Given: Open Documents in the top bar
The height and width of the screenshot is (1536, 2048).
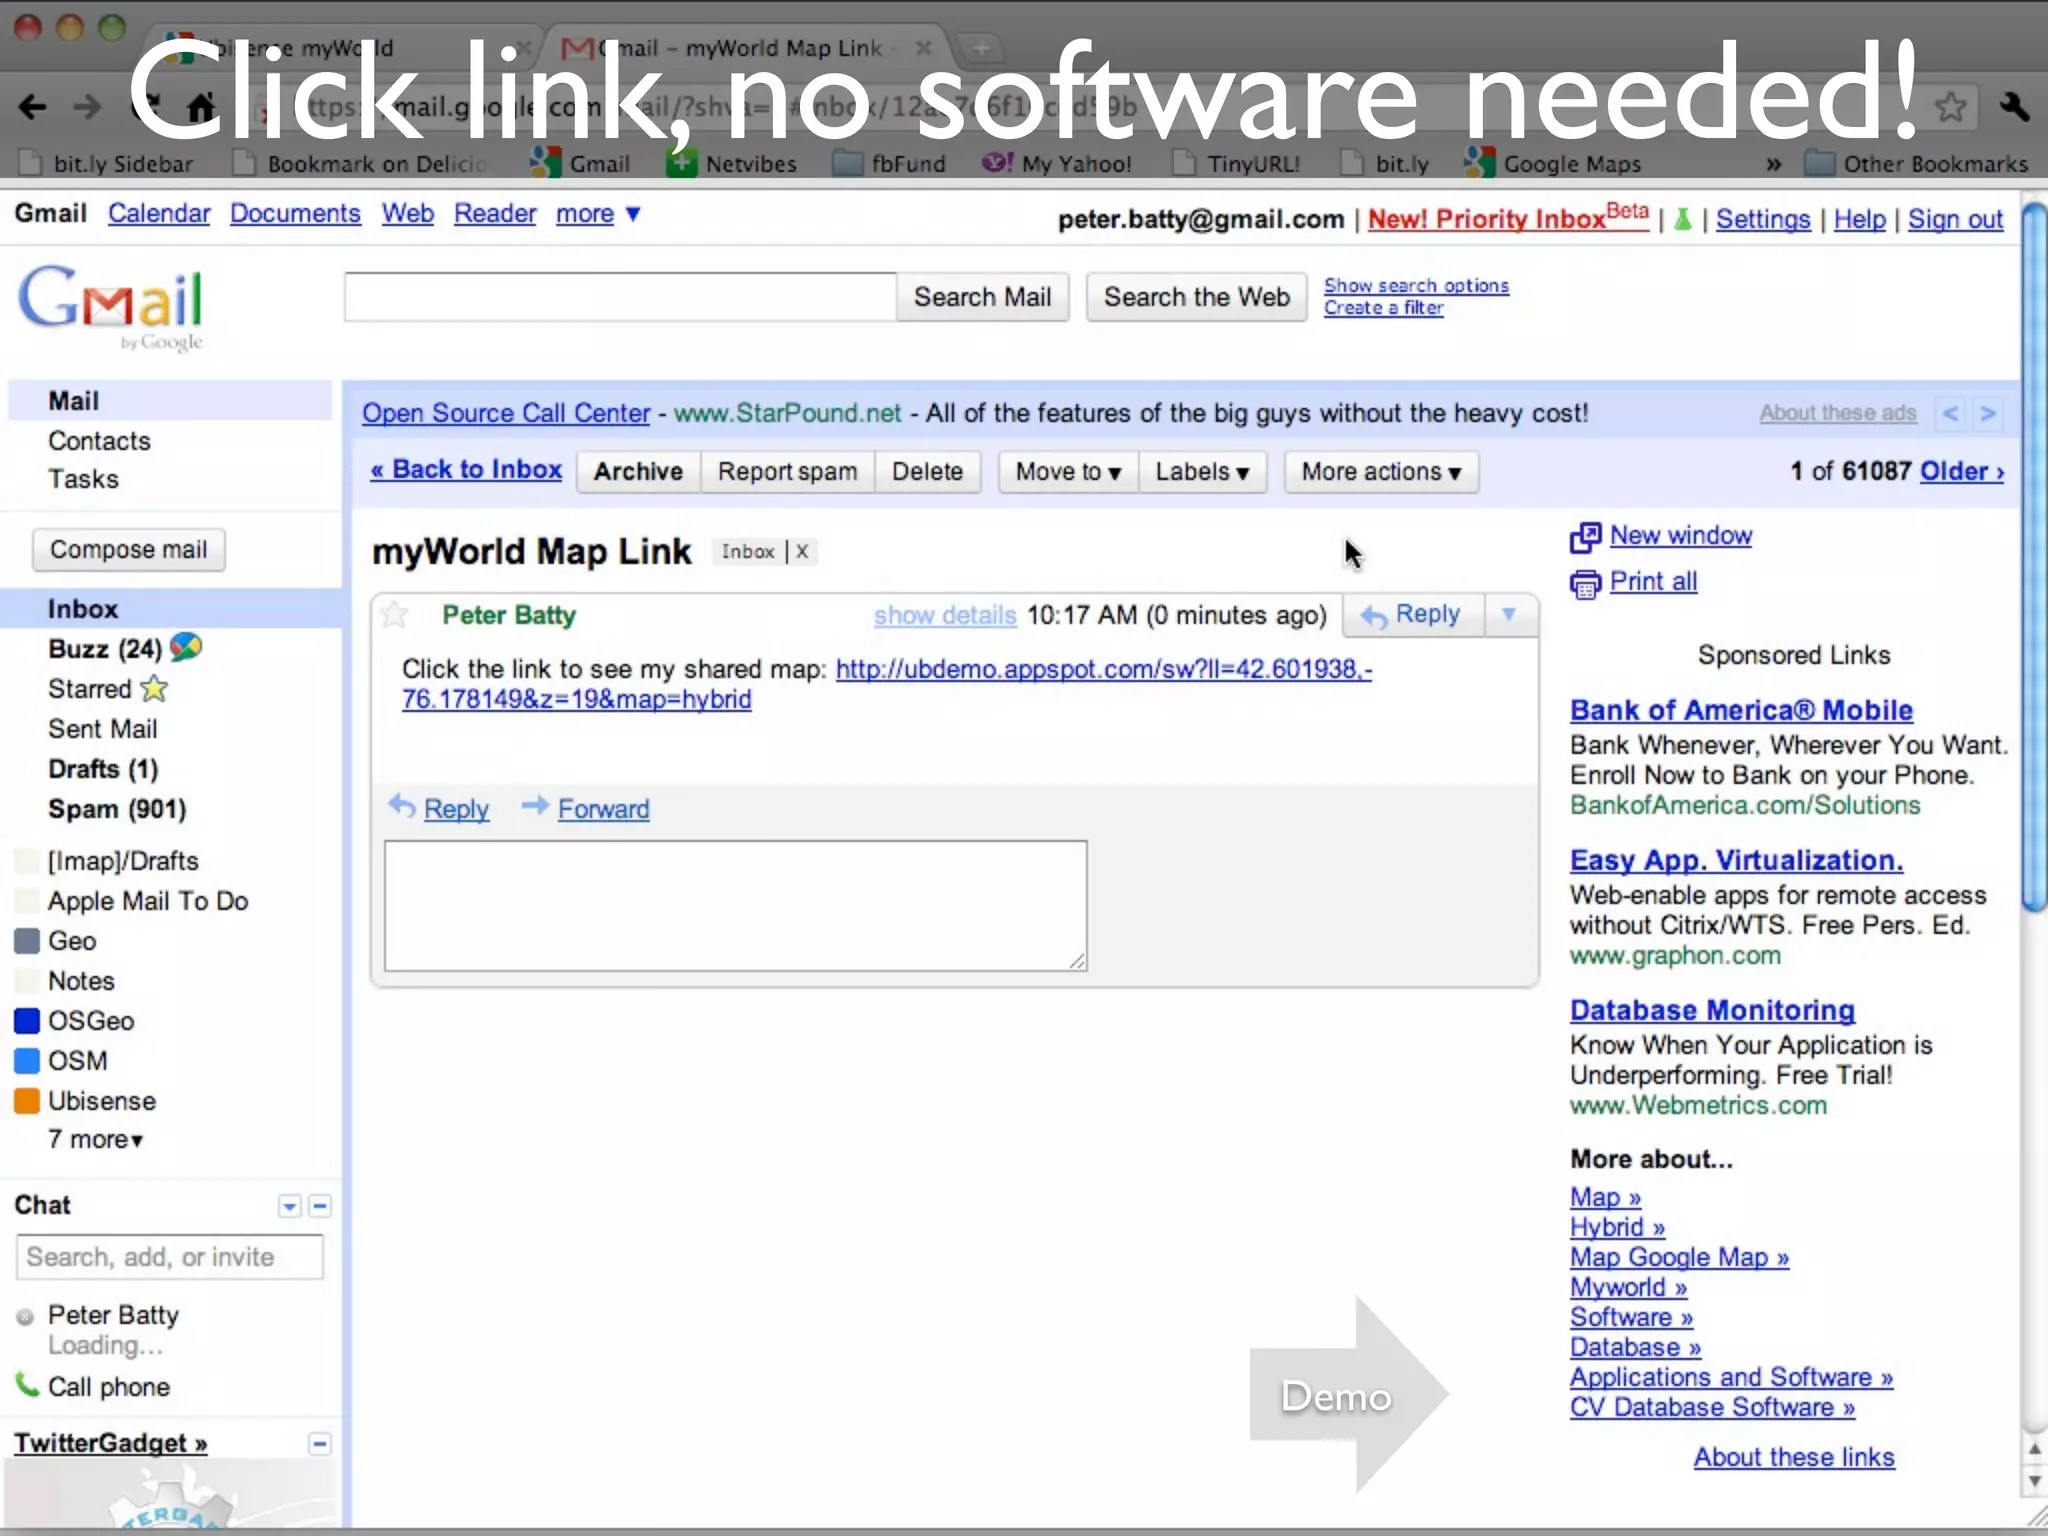Looking at the screenshot, I should click(295, 214).
